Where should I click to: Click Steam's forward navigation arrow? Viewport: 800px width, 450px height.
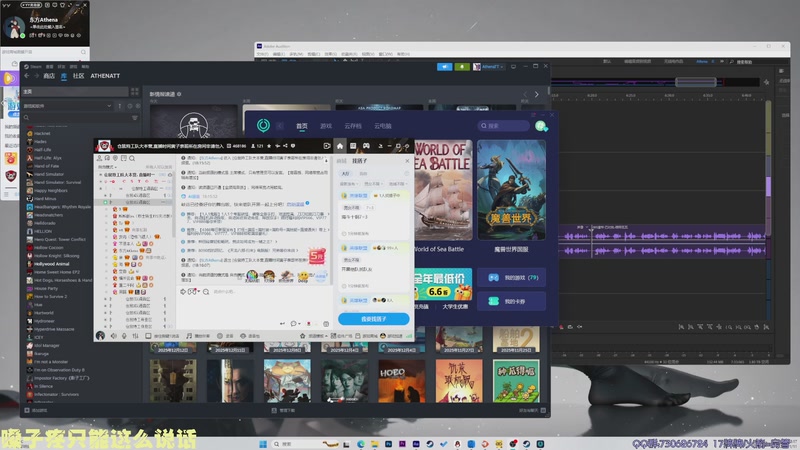point(36,76)
